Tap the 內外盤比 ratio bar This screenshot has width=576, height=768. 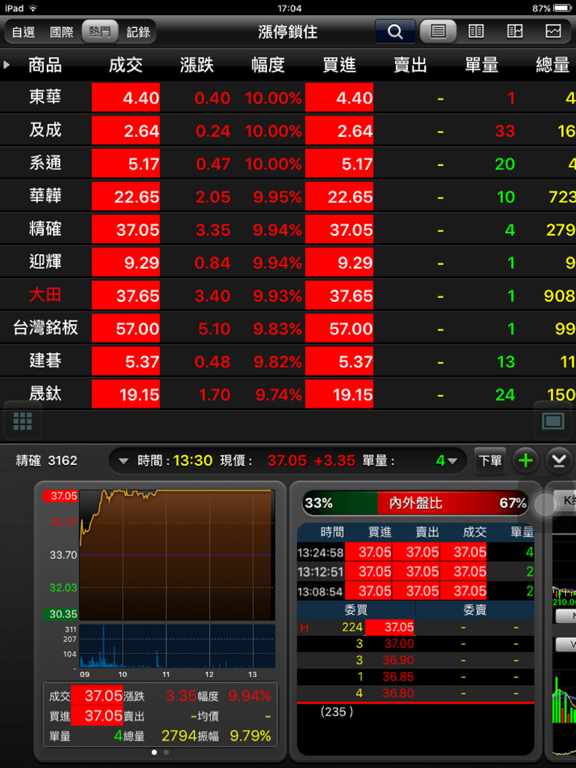coord(415,503)
